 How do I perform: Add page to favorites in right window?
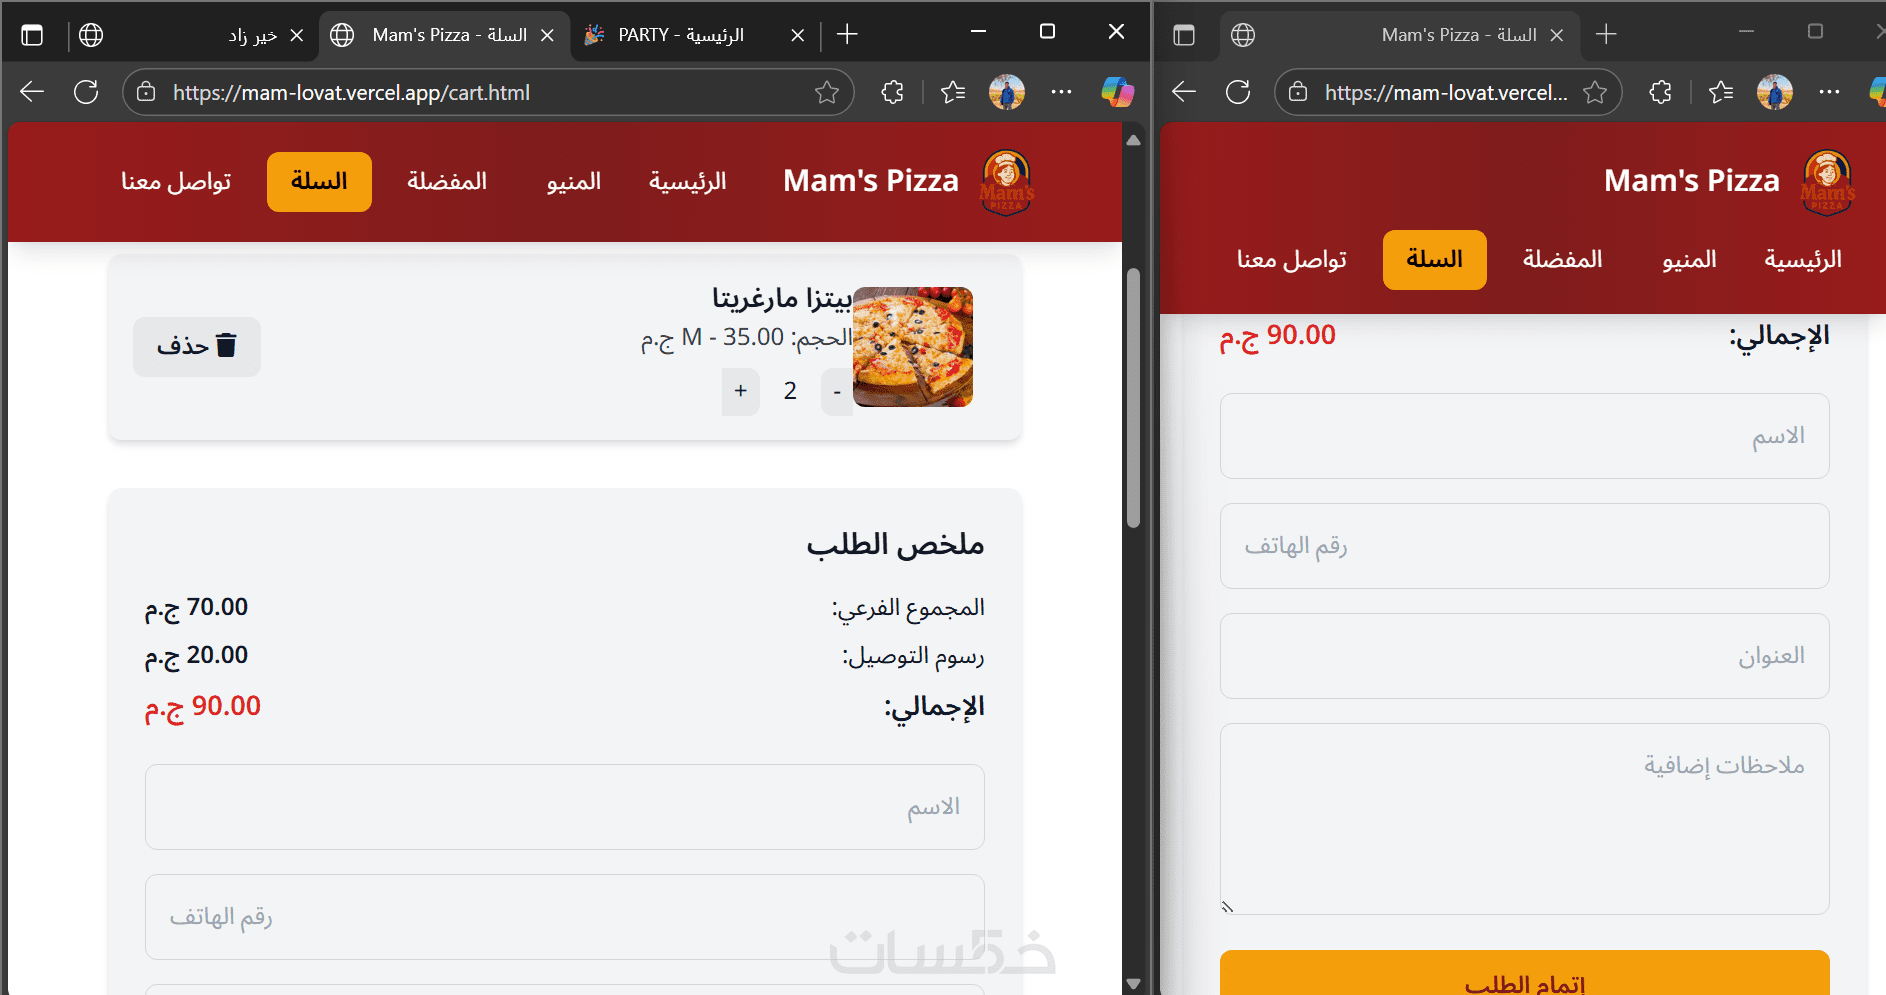1595,92
